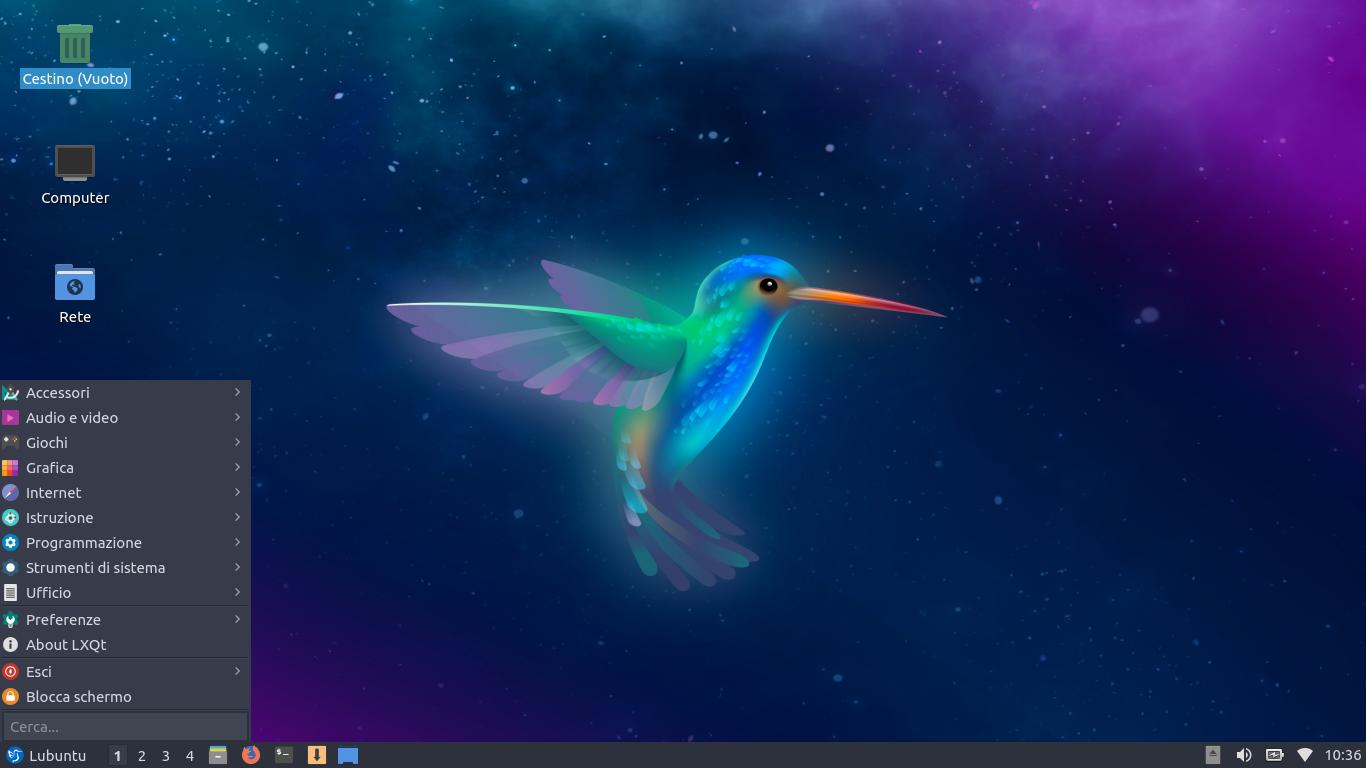Expand the Accessori submenu
1366x768 pixels.
point(57,392)
